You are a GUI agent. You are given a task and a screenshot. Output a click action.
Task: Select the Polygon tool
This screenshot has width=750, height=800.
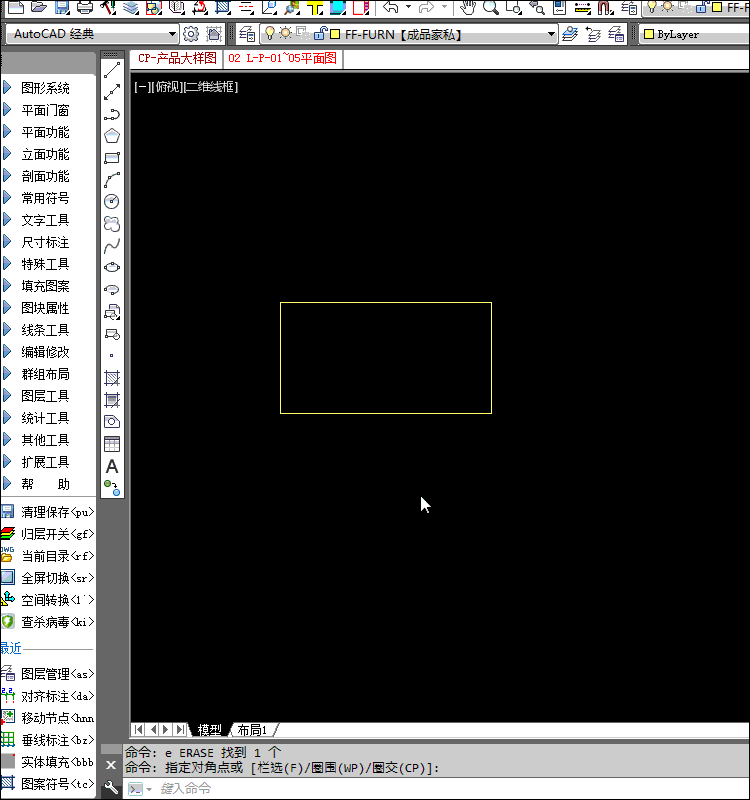coord(112,136)
